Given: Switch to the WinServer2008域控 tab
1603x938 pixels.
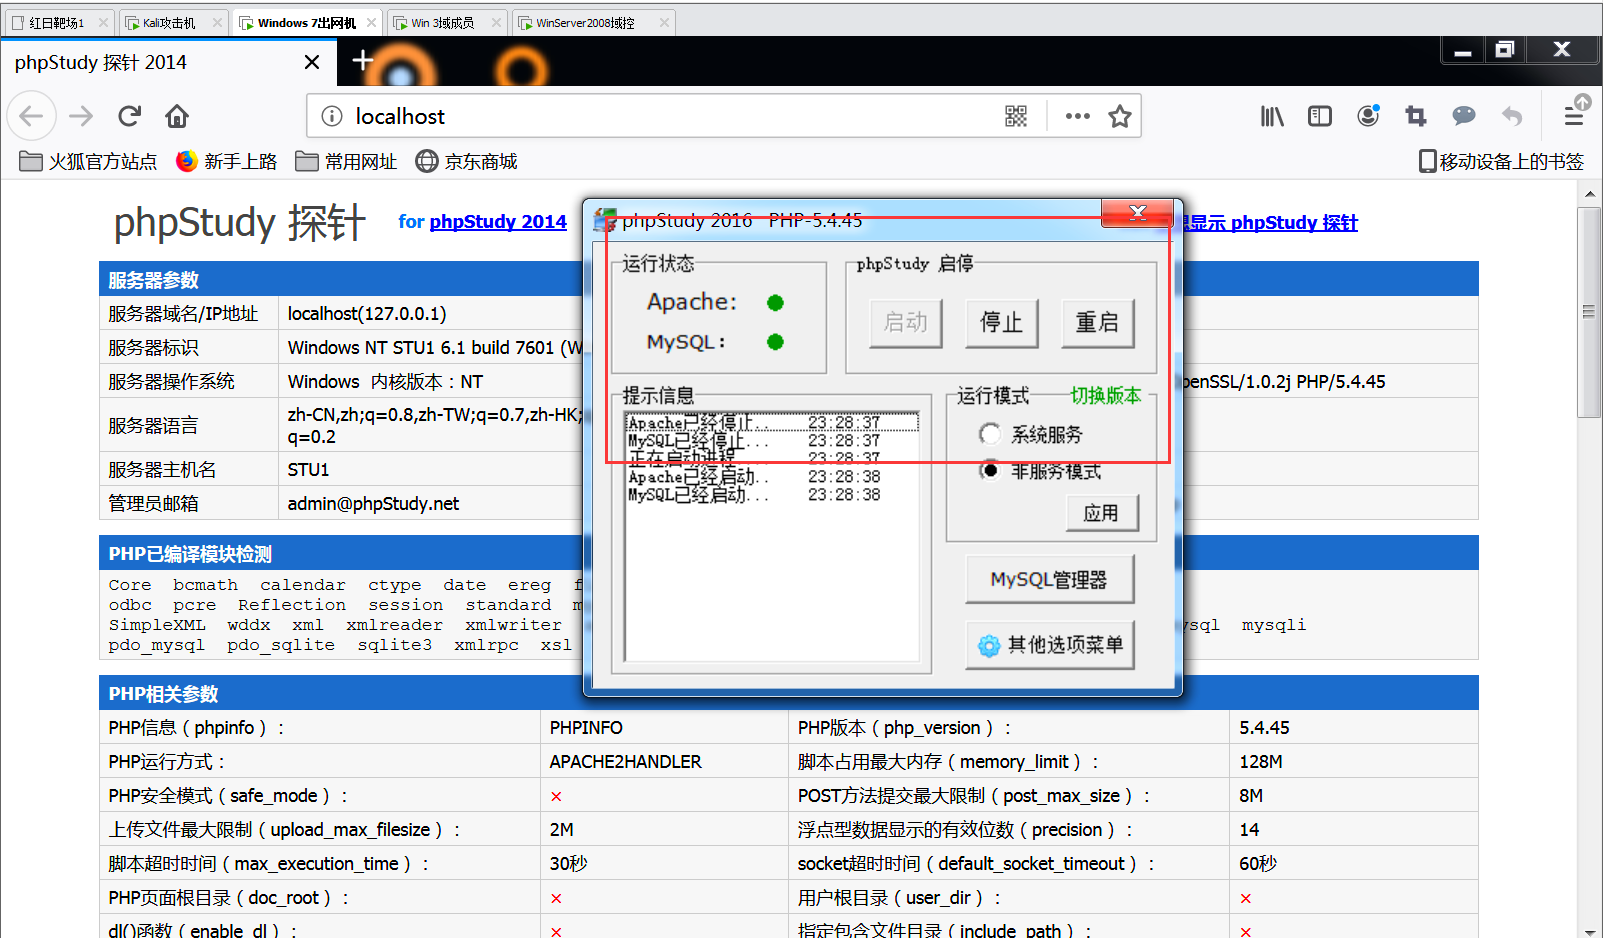Looking at the screenshot, I should point(588,21).
